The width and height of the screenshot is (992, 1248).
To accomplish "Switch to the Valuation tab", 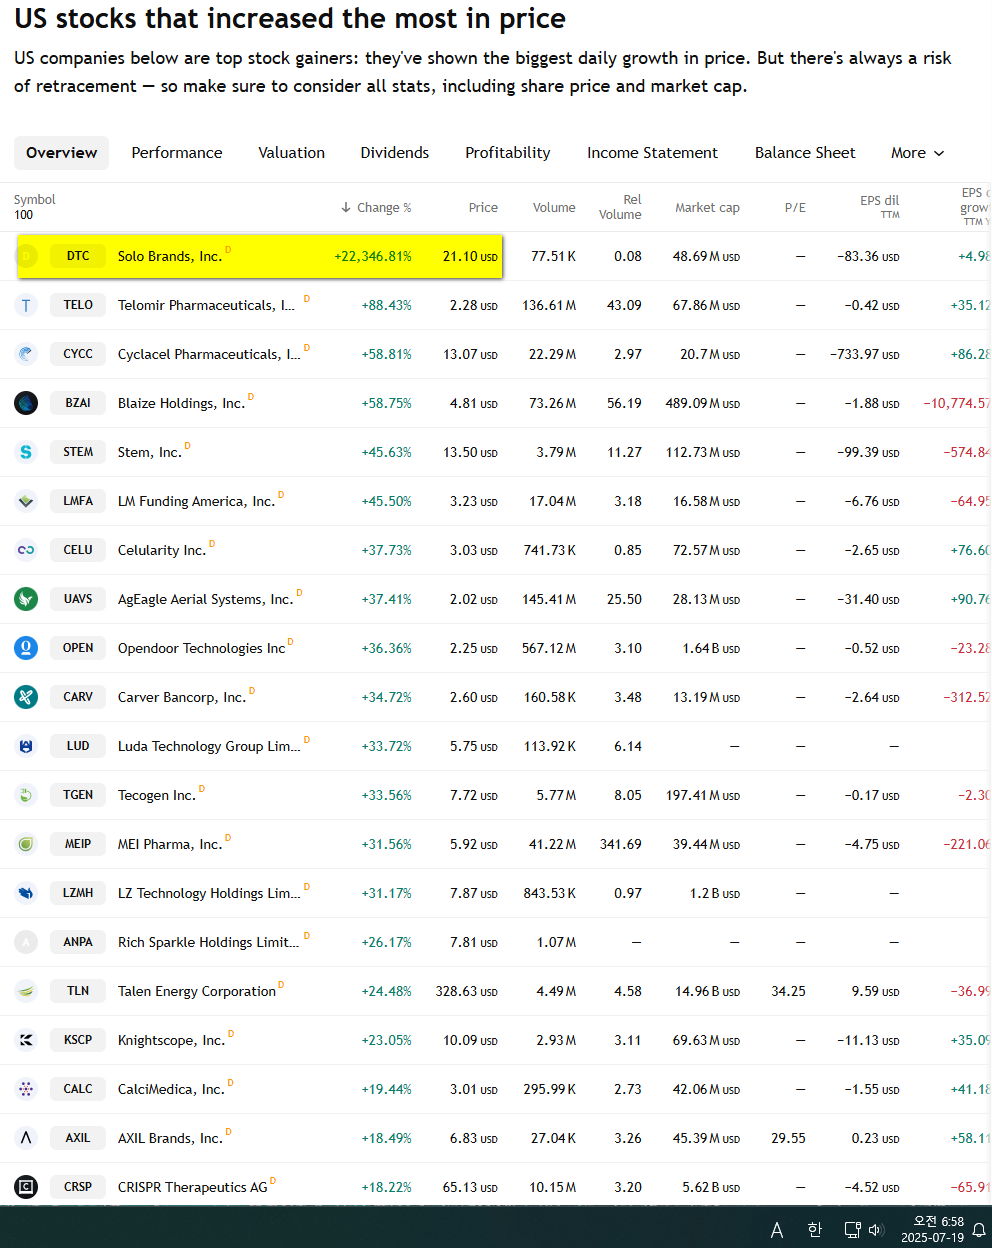I will point(291,153).
